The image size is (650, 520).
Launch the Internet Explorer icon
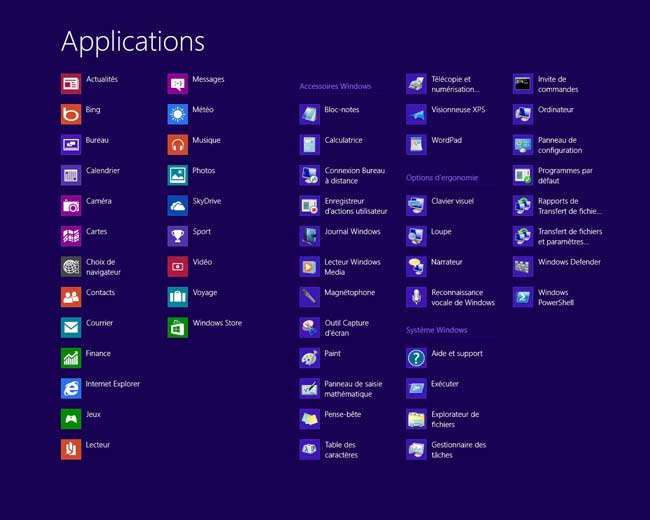coord(71,388)
